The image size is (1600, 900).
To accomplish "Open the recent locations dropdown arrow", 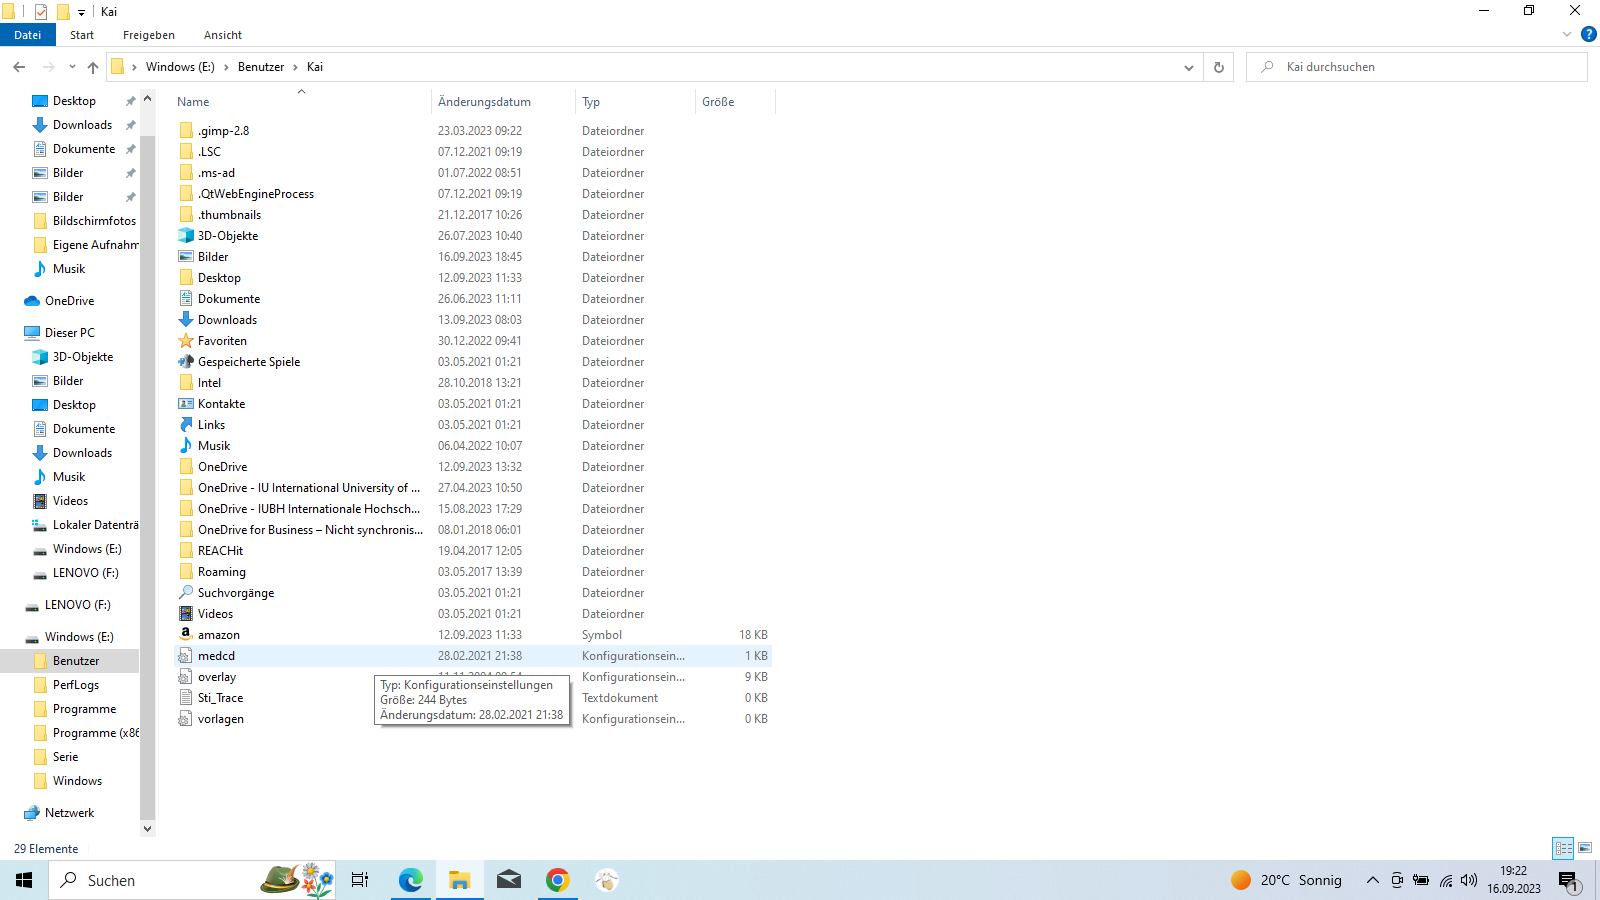I will 72,67.
